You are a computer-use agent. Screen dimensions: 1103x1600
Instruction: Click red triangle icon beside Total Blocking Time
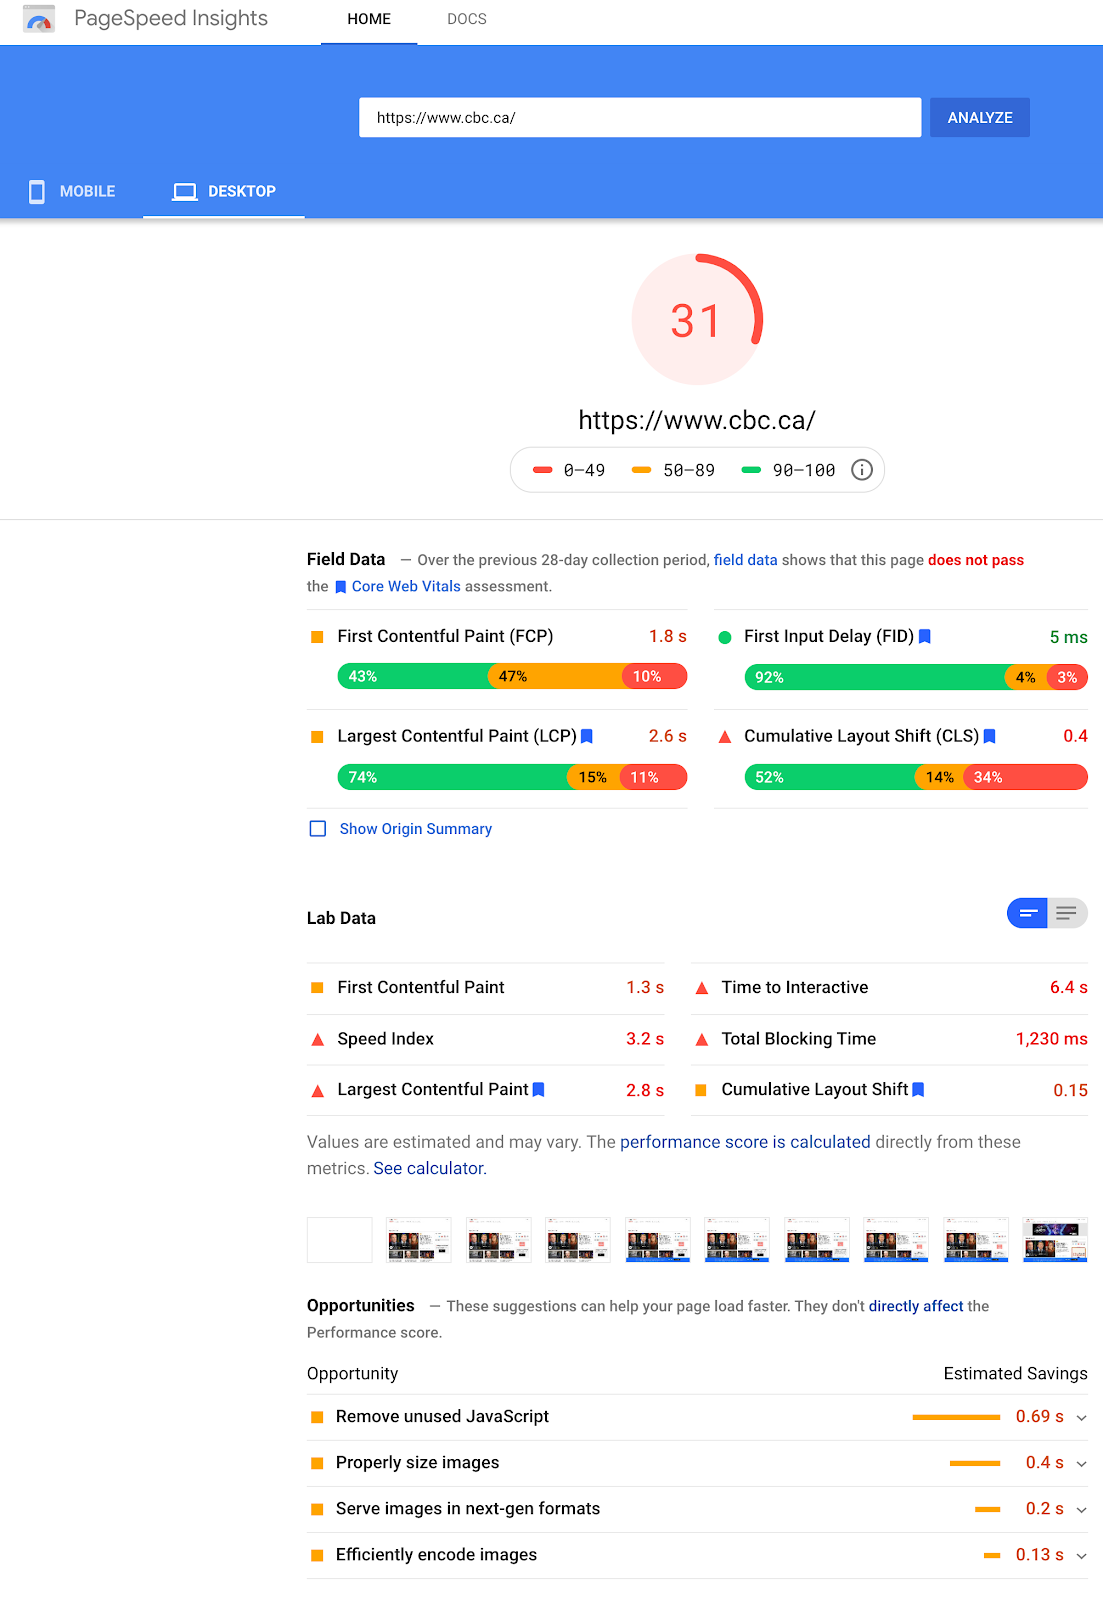(x=702, y=1040)
